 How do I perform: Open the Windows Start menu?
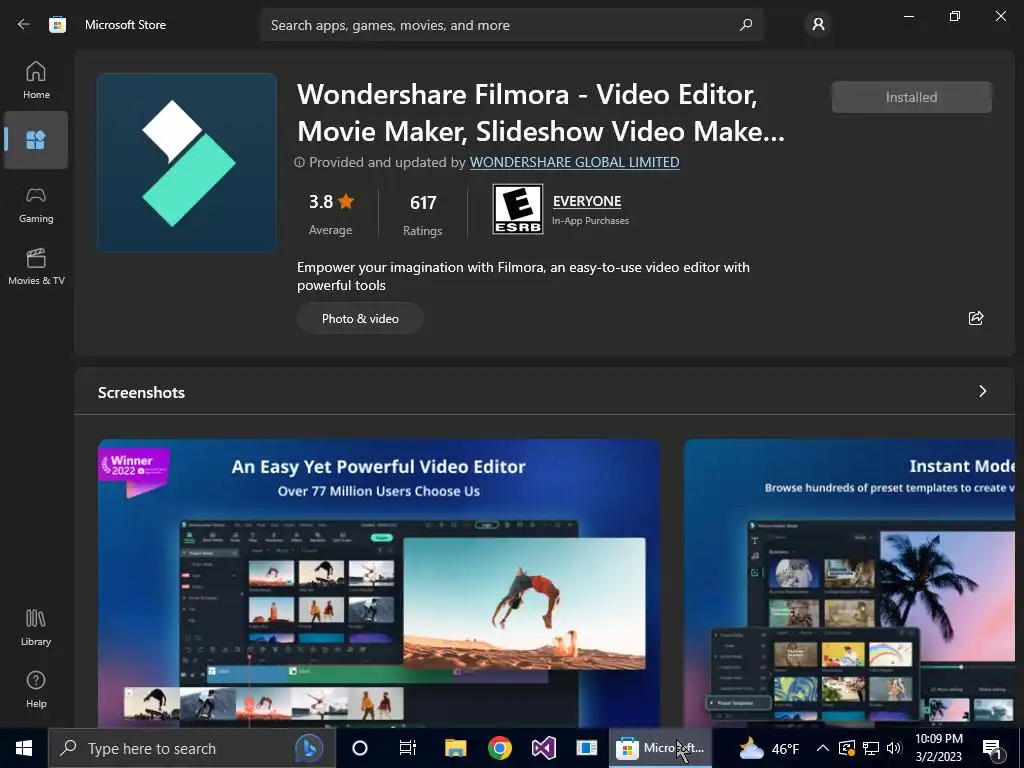coord(24,748)
